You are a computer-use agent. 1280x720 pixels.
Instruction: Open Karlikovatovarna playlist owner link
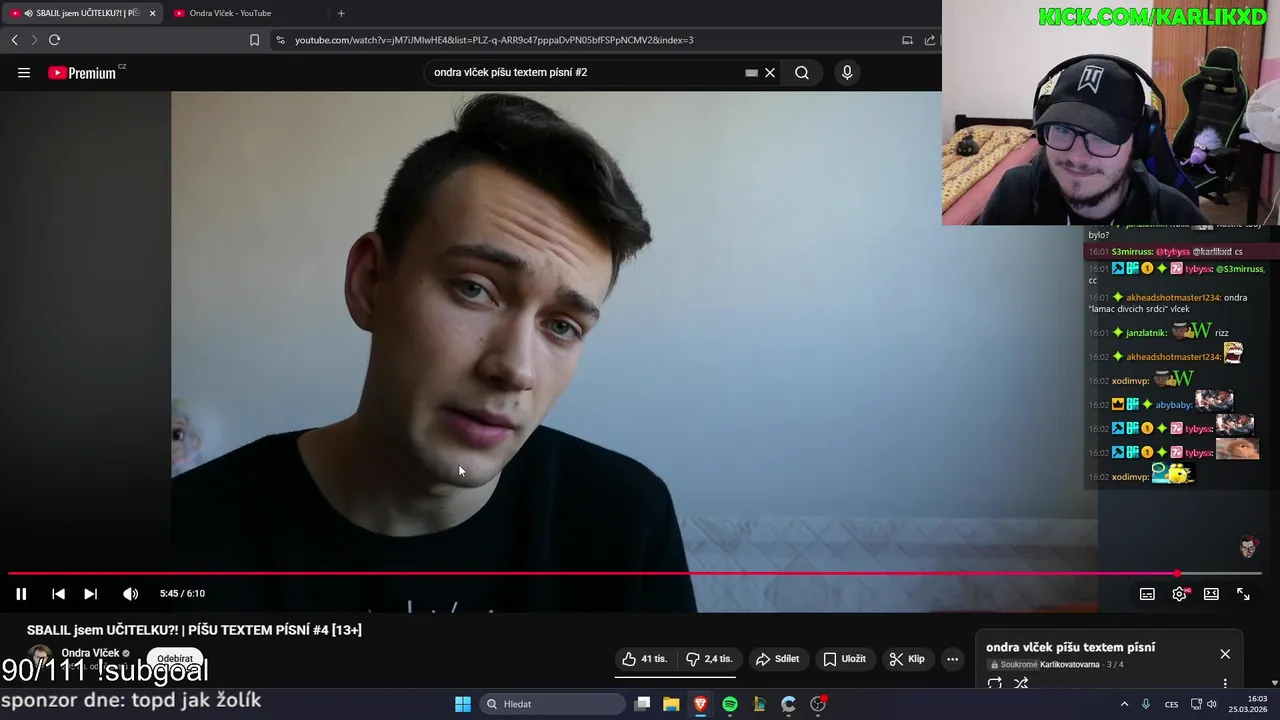pyautogui.click(x=1069, y=665)
